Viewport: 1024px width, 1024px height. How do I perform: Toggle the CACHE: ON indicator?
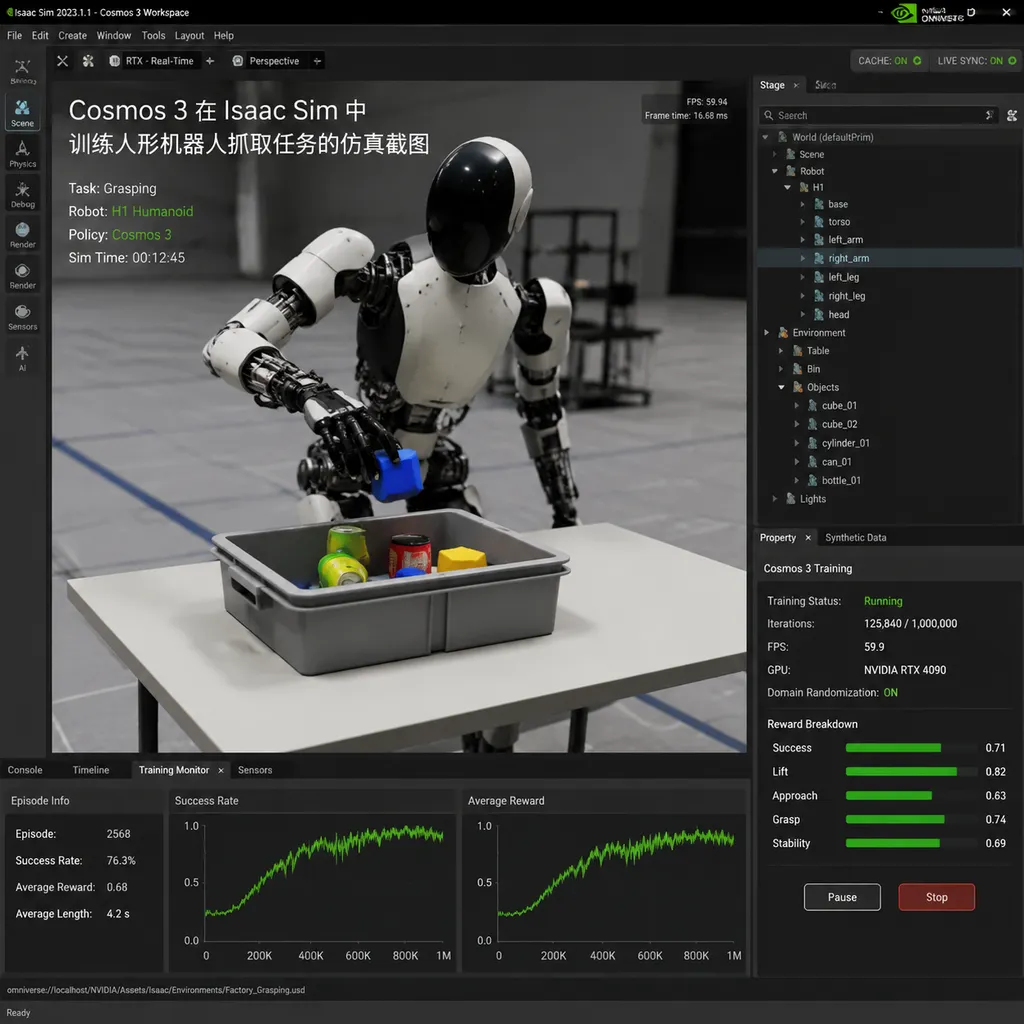click(x=889, y=61)
